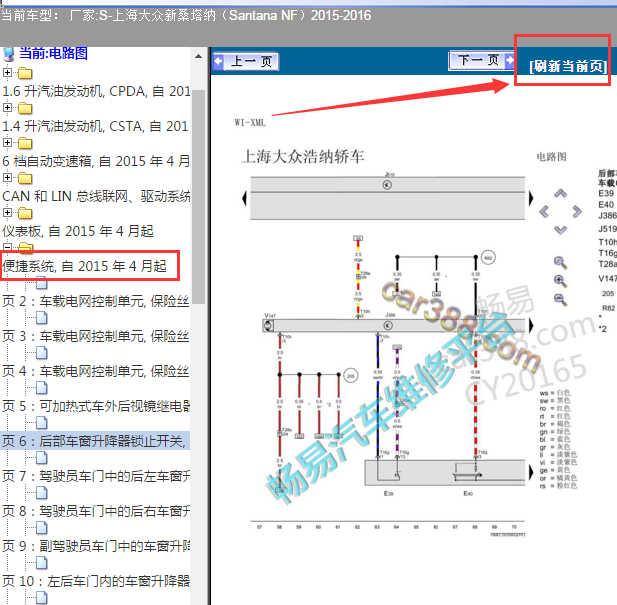Image resolution: width=617 pixels, height=605 pixels.
Task: Click document icon above 页 5
Action: pyautogui.click(x=42, y=387)
